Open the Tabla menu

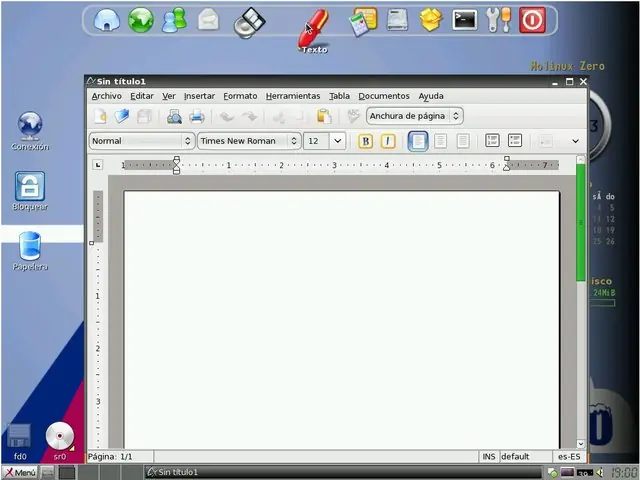click(339, 96)
